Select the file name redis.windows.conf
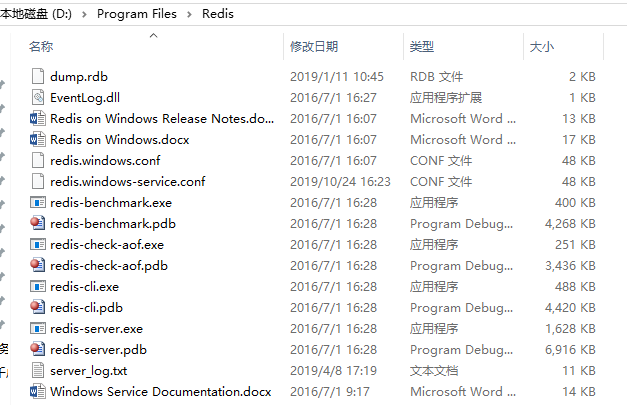 coord(105,161)
